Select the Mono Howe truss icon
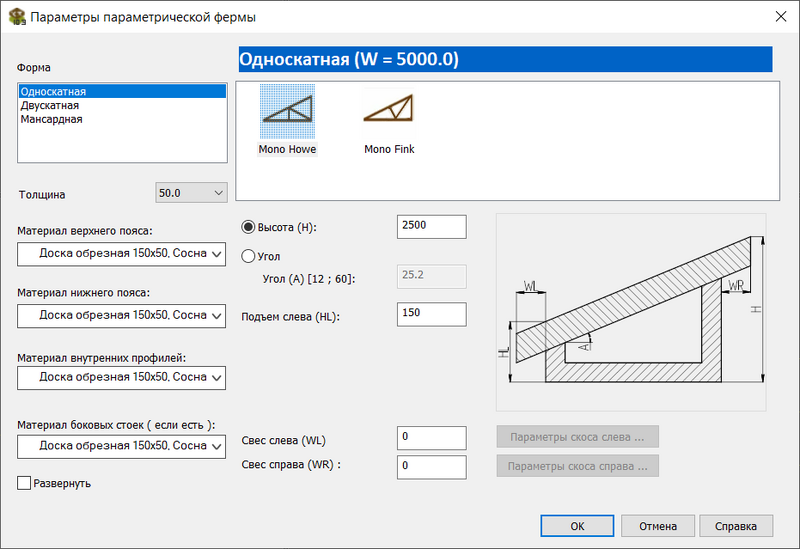 [x=287, y=112]
